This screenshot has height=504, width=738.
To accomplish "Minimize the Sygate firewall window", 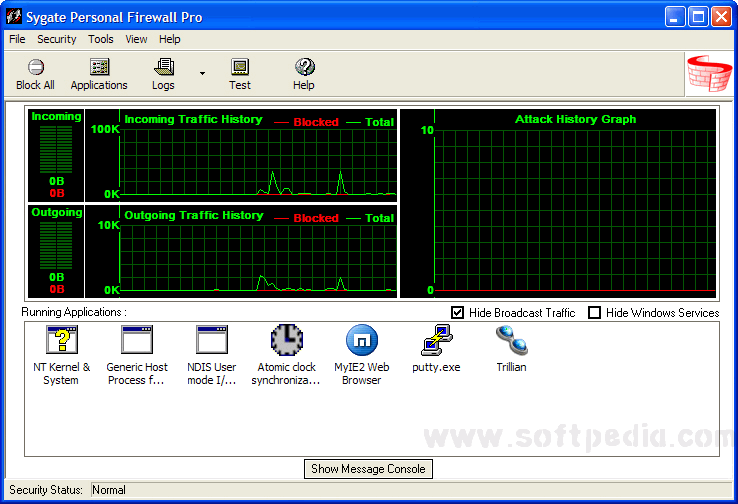I will tap(675, 17).
